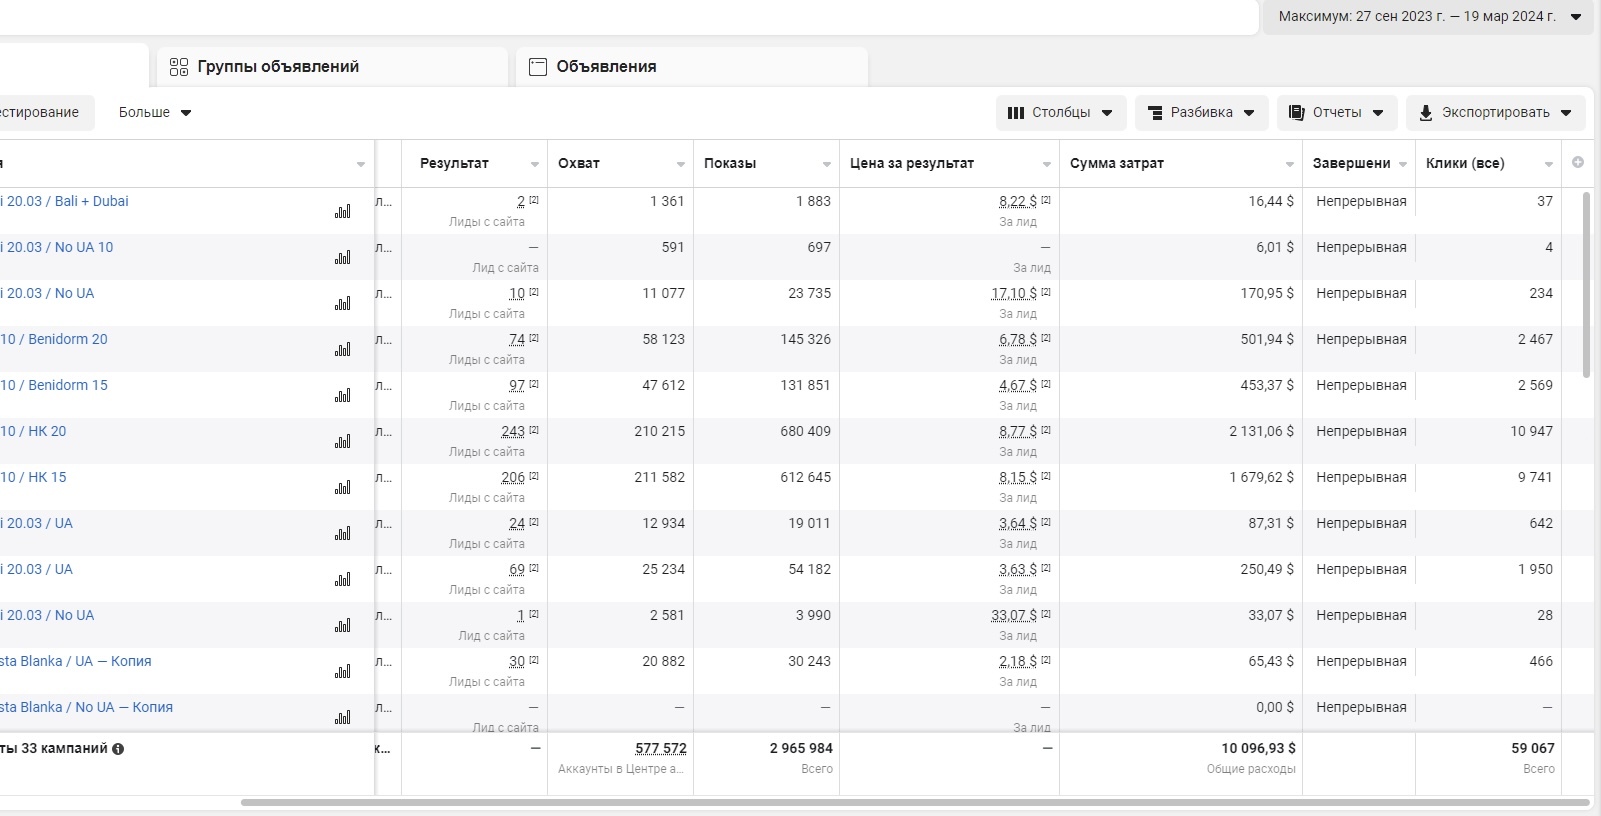Click the Объявления tab icon
This screenshot has width=1601, height=816.
538,67
